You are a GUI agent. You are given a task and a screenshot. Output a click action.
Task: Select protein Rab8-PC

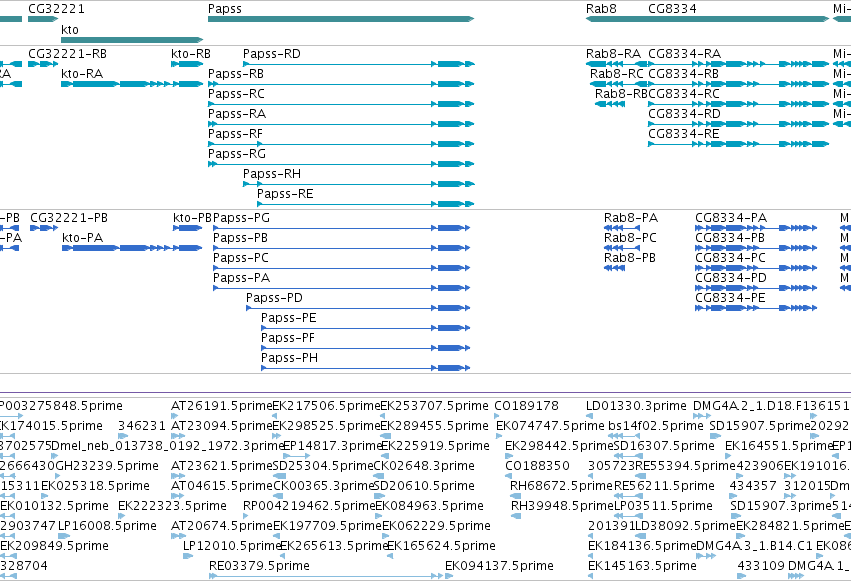(622, 248)
